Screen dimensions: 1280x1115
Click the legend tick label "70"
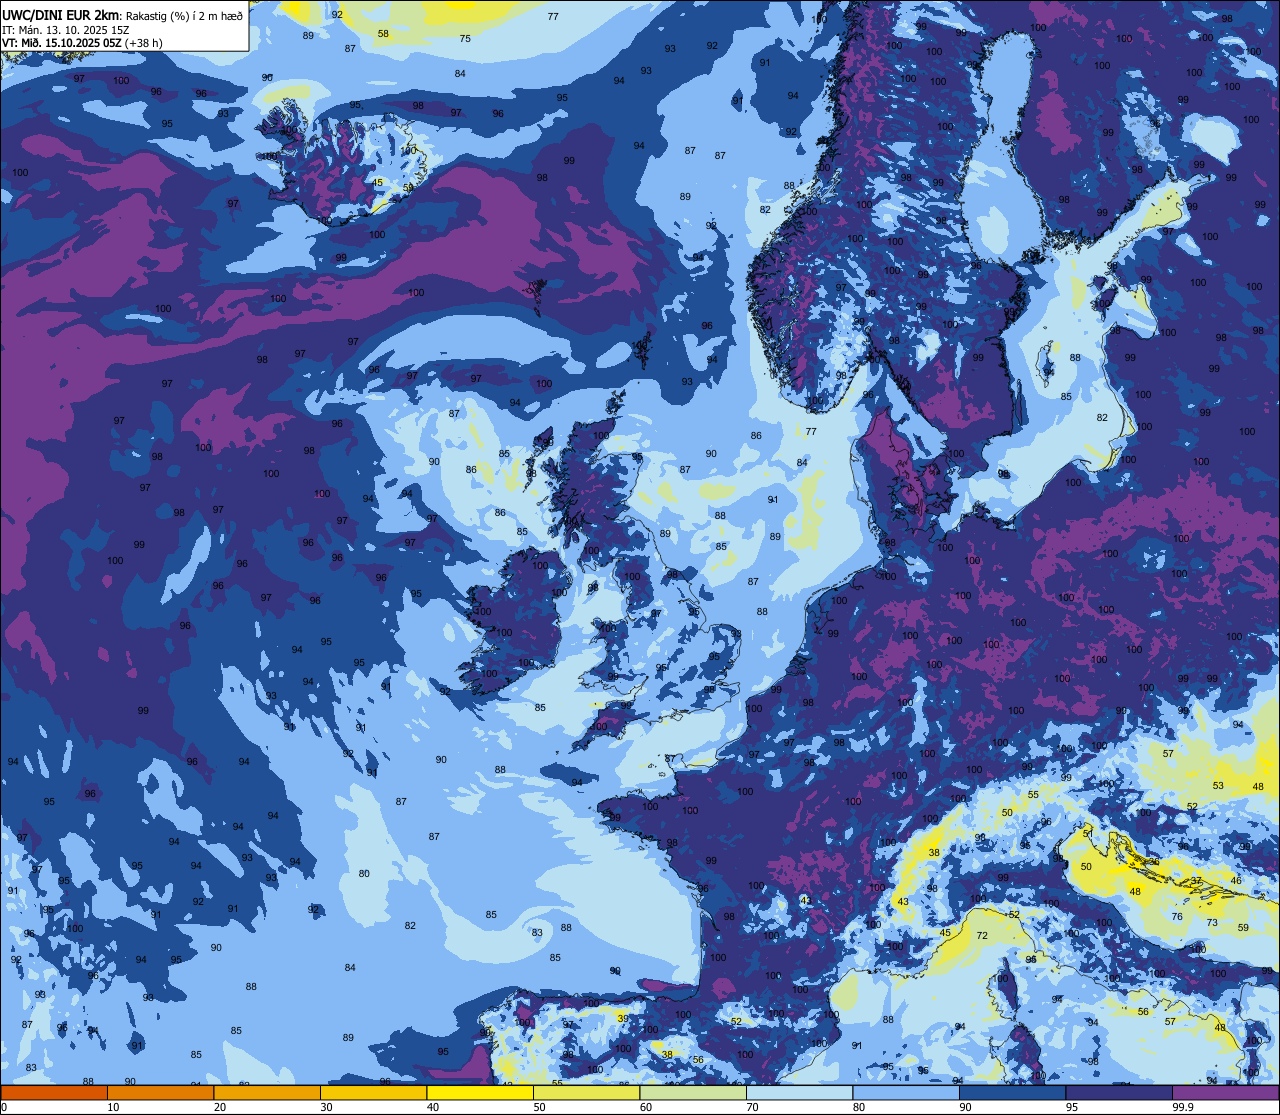pos(752,1107)
